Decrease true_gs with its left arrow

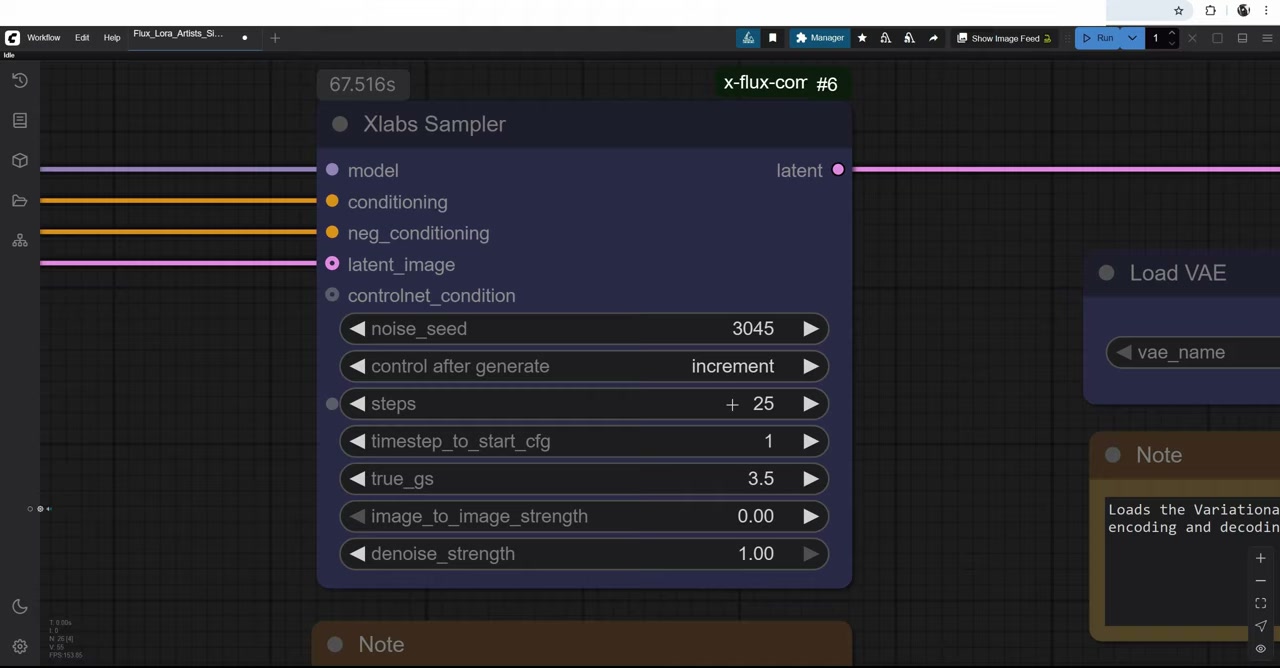[357, 479]
